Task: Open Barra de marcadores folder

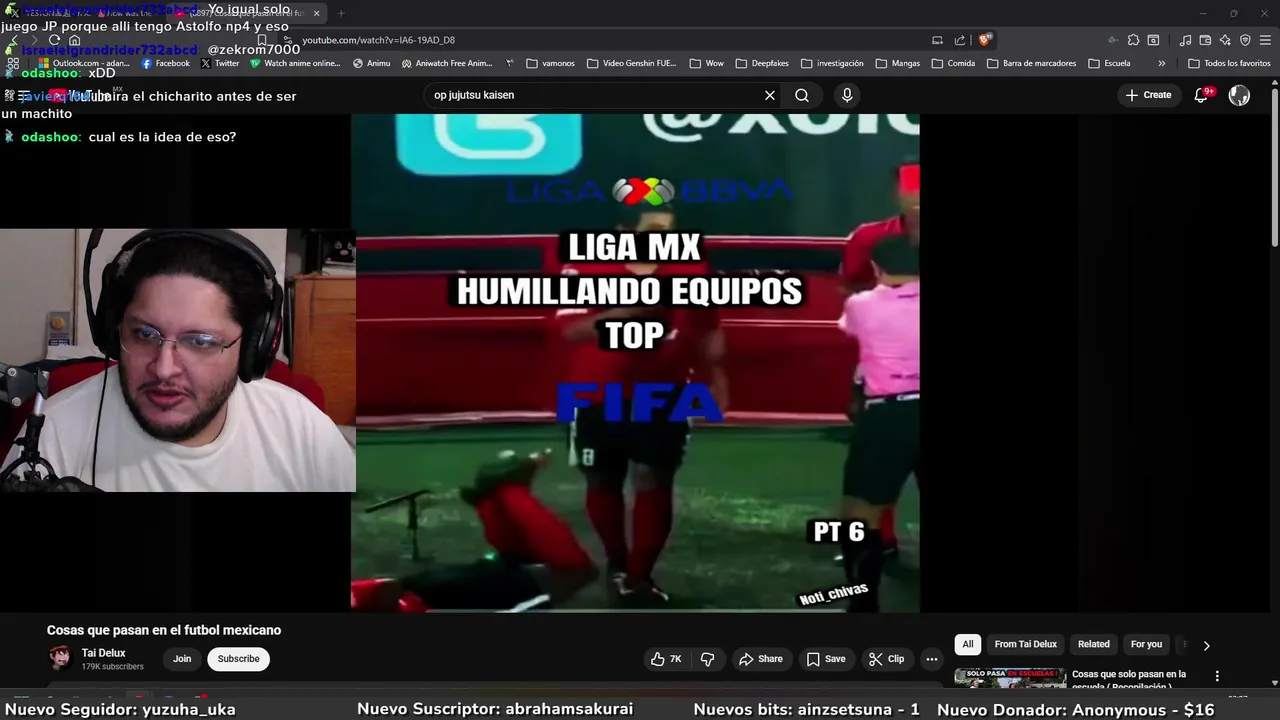Action: 1031,63
